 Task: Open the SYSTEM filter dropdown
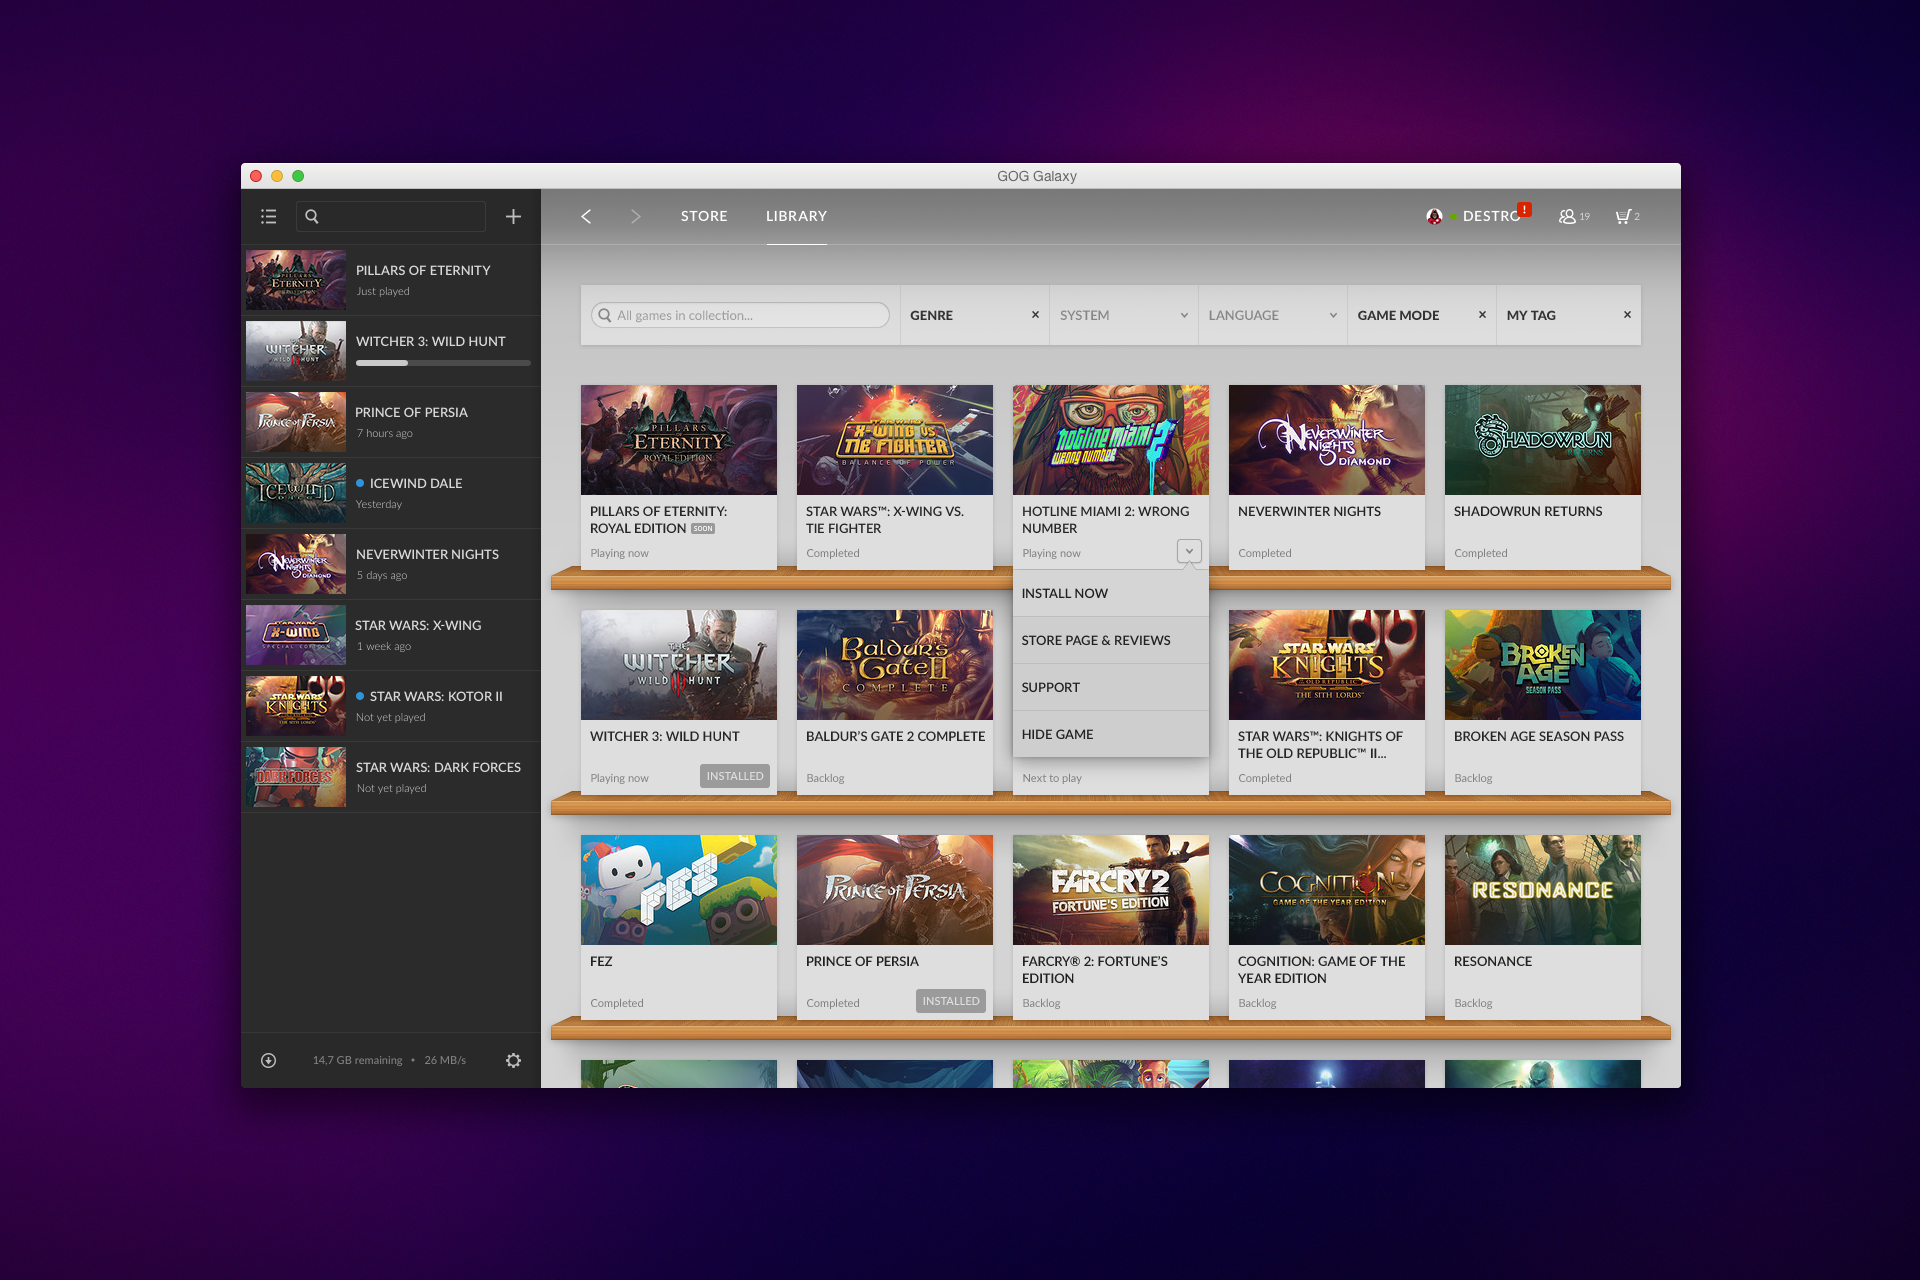[x=1119, y=314]
